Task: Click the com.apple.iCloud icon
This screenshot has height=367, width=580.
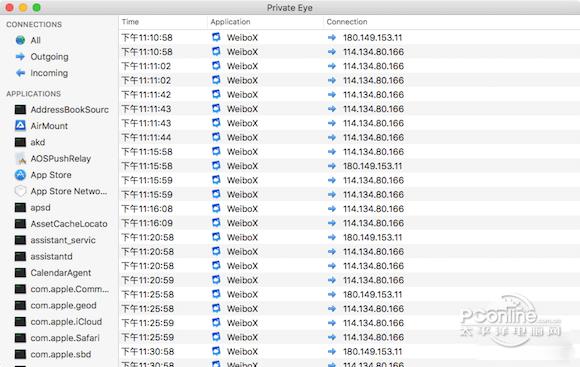Action: coord(20,321)
